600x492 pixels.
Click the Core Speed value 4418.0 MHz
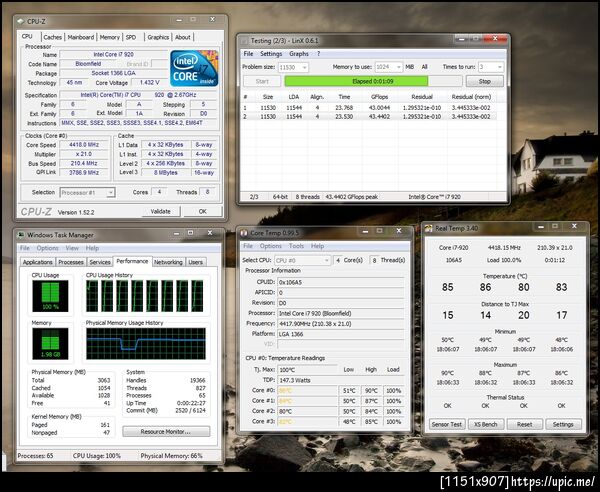click(84, 145)
